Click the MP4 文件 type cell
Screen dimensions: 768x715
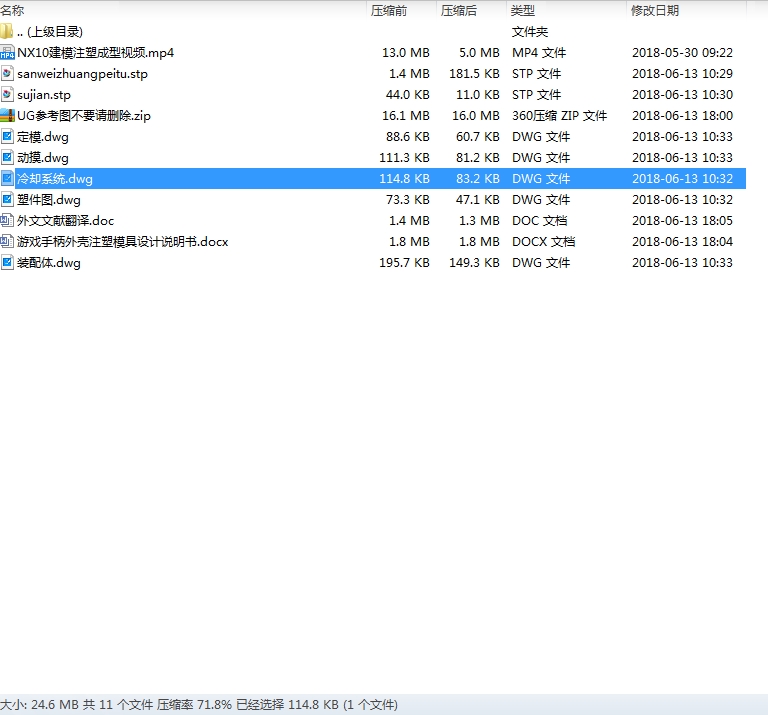(539, 52)
